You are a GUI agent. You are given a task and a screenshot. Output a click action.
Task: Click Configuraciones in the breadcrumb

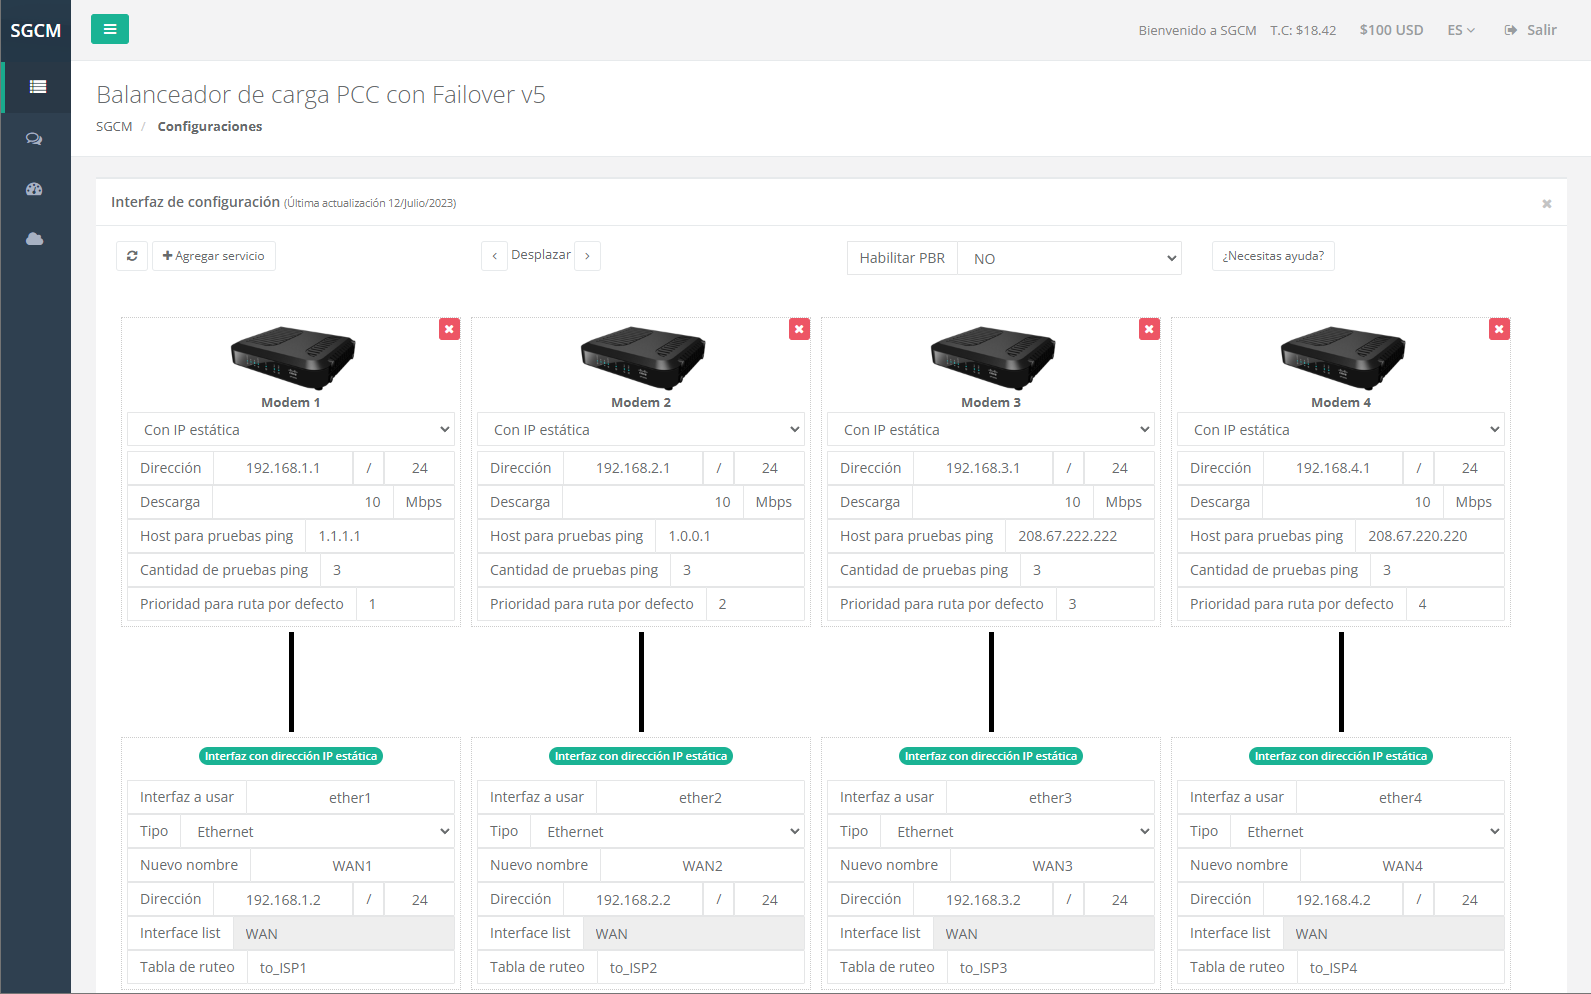point(210,126)
